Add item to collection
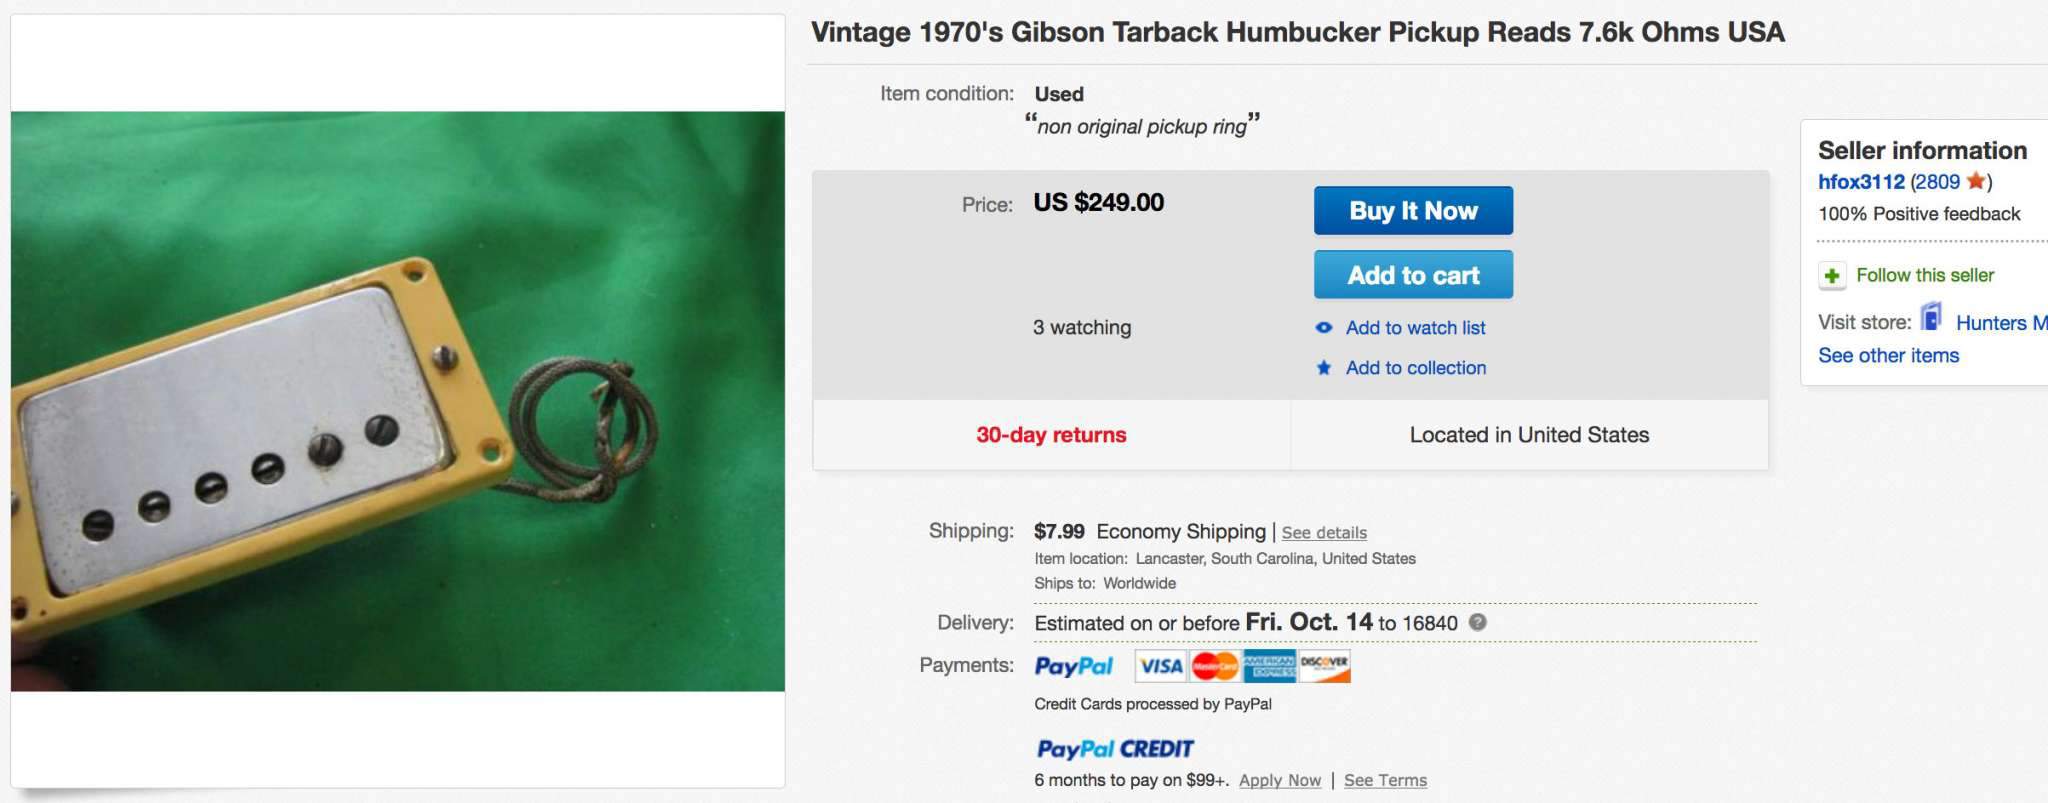This screenshot has height=803, width=2048. tap(1415, 368)
